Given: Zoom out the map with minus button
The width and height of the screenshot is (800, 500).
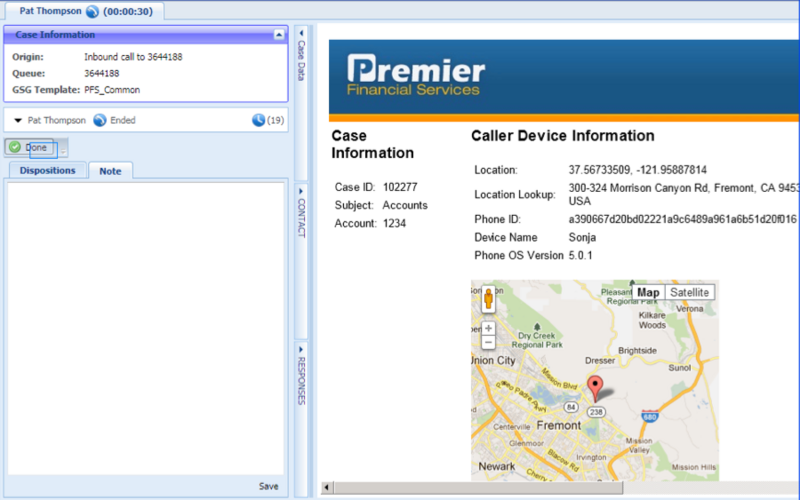Looking at the screenshot, I should [488, 342].
